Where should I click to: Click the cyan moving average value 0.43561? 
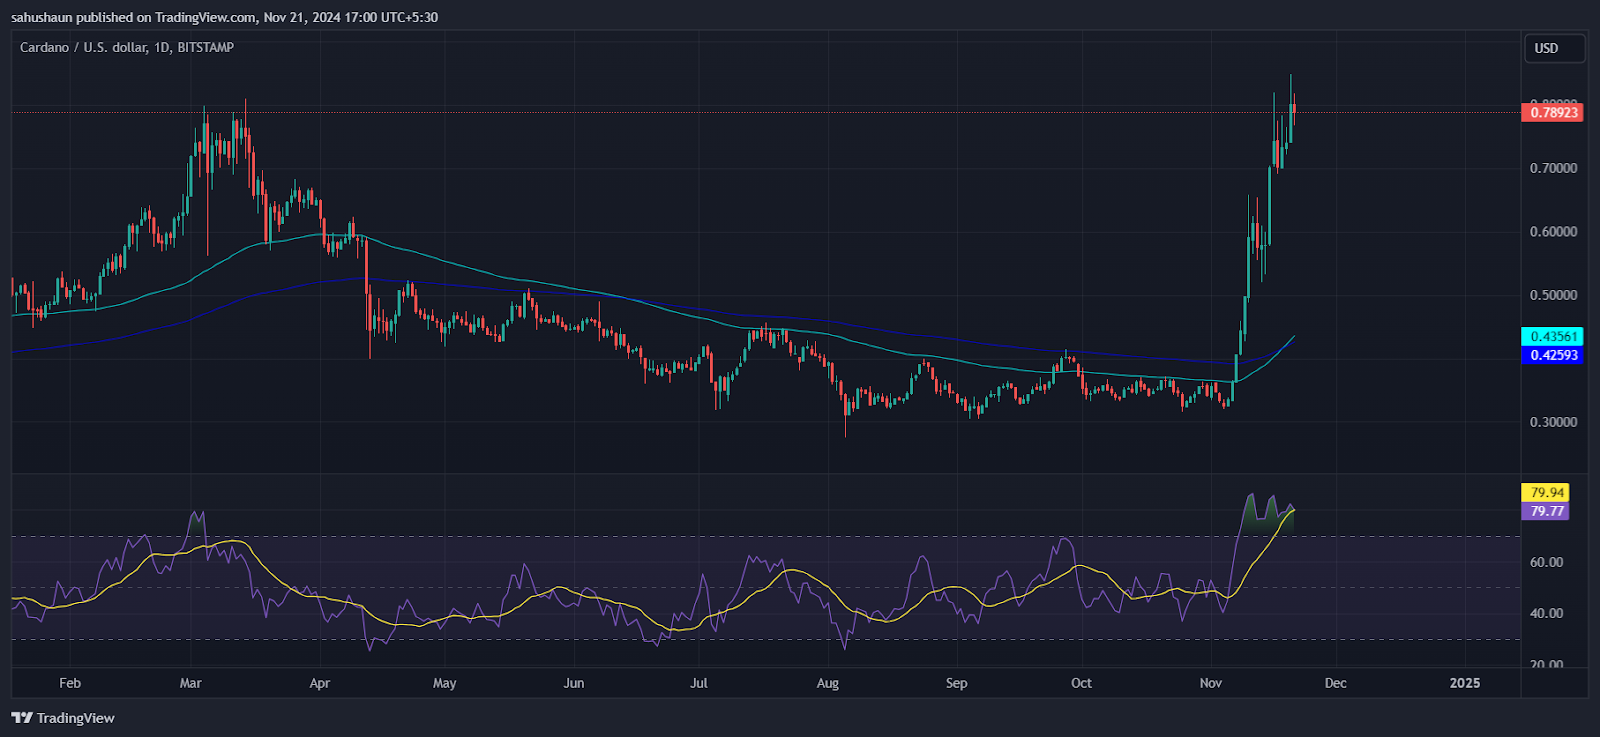pos(1552,336)
